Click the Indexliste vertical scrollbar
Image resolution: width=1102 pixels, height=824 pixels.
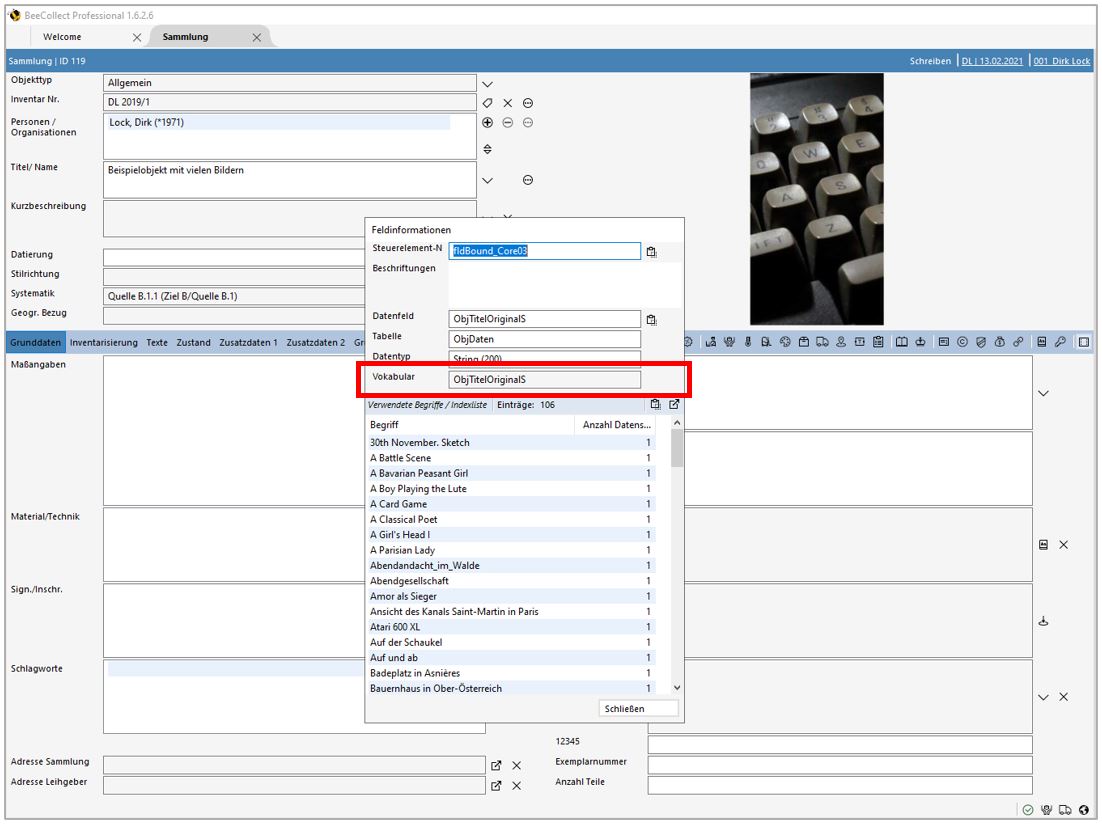677,560
